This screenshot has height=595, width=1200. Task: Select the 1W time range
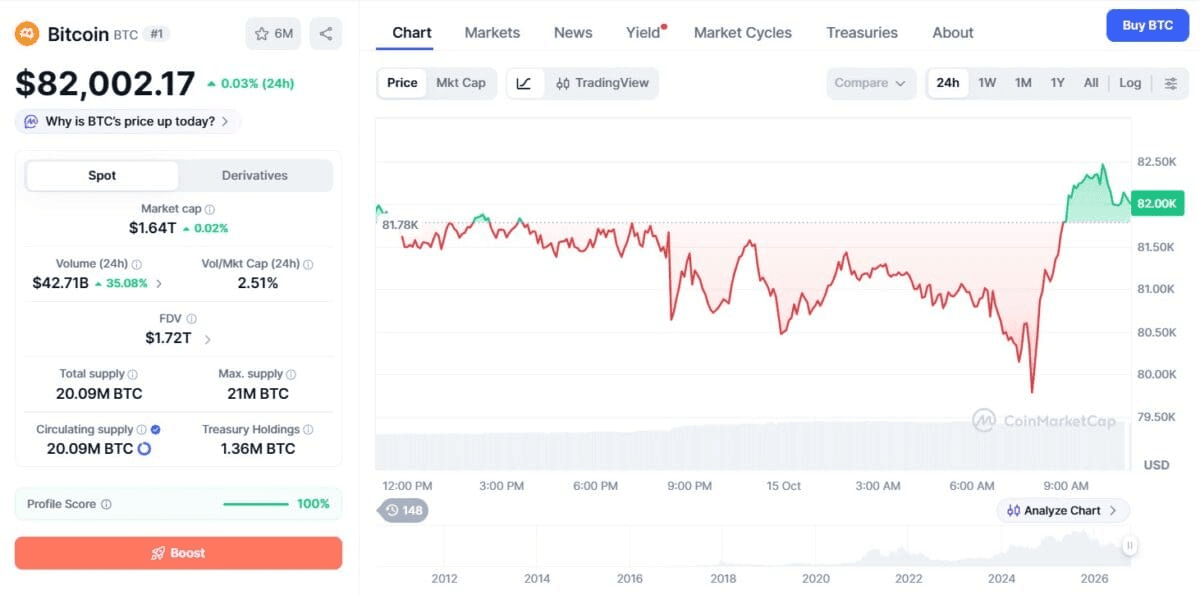pyautogui.click(x=987, y=83)
